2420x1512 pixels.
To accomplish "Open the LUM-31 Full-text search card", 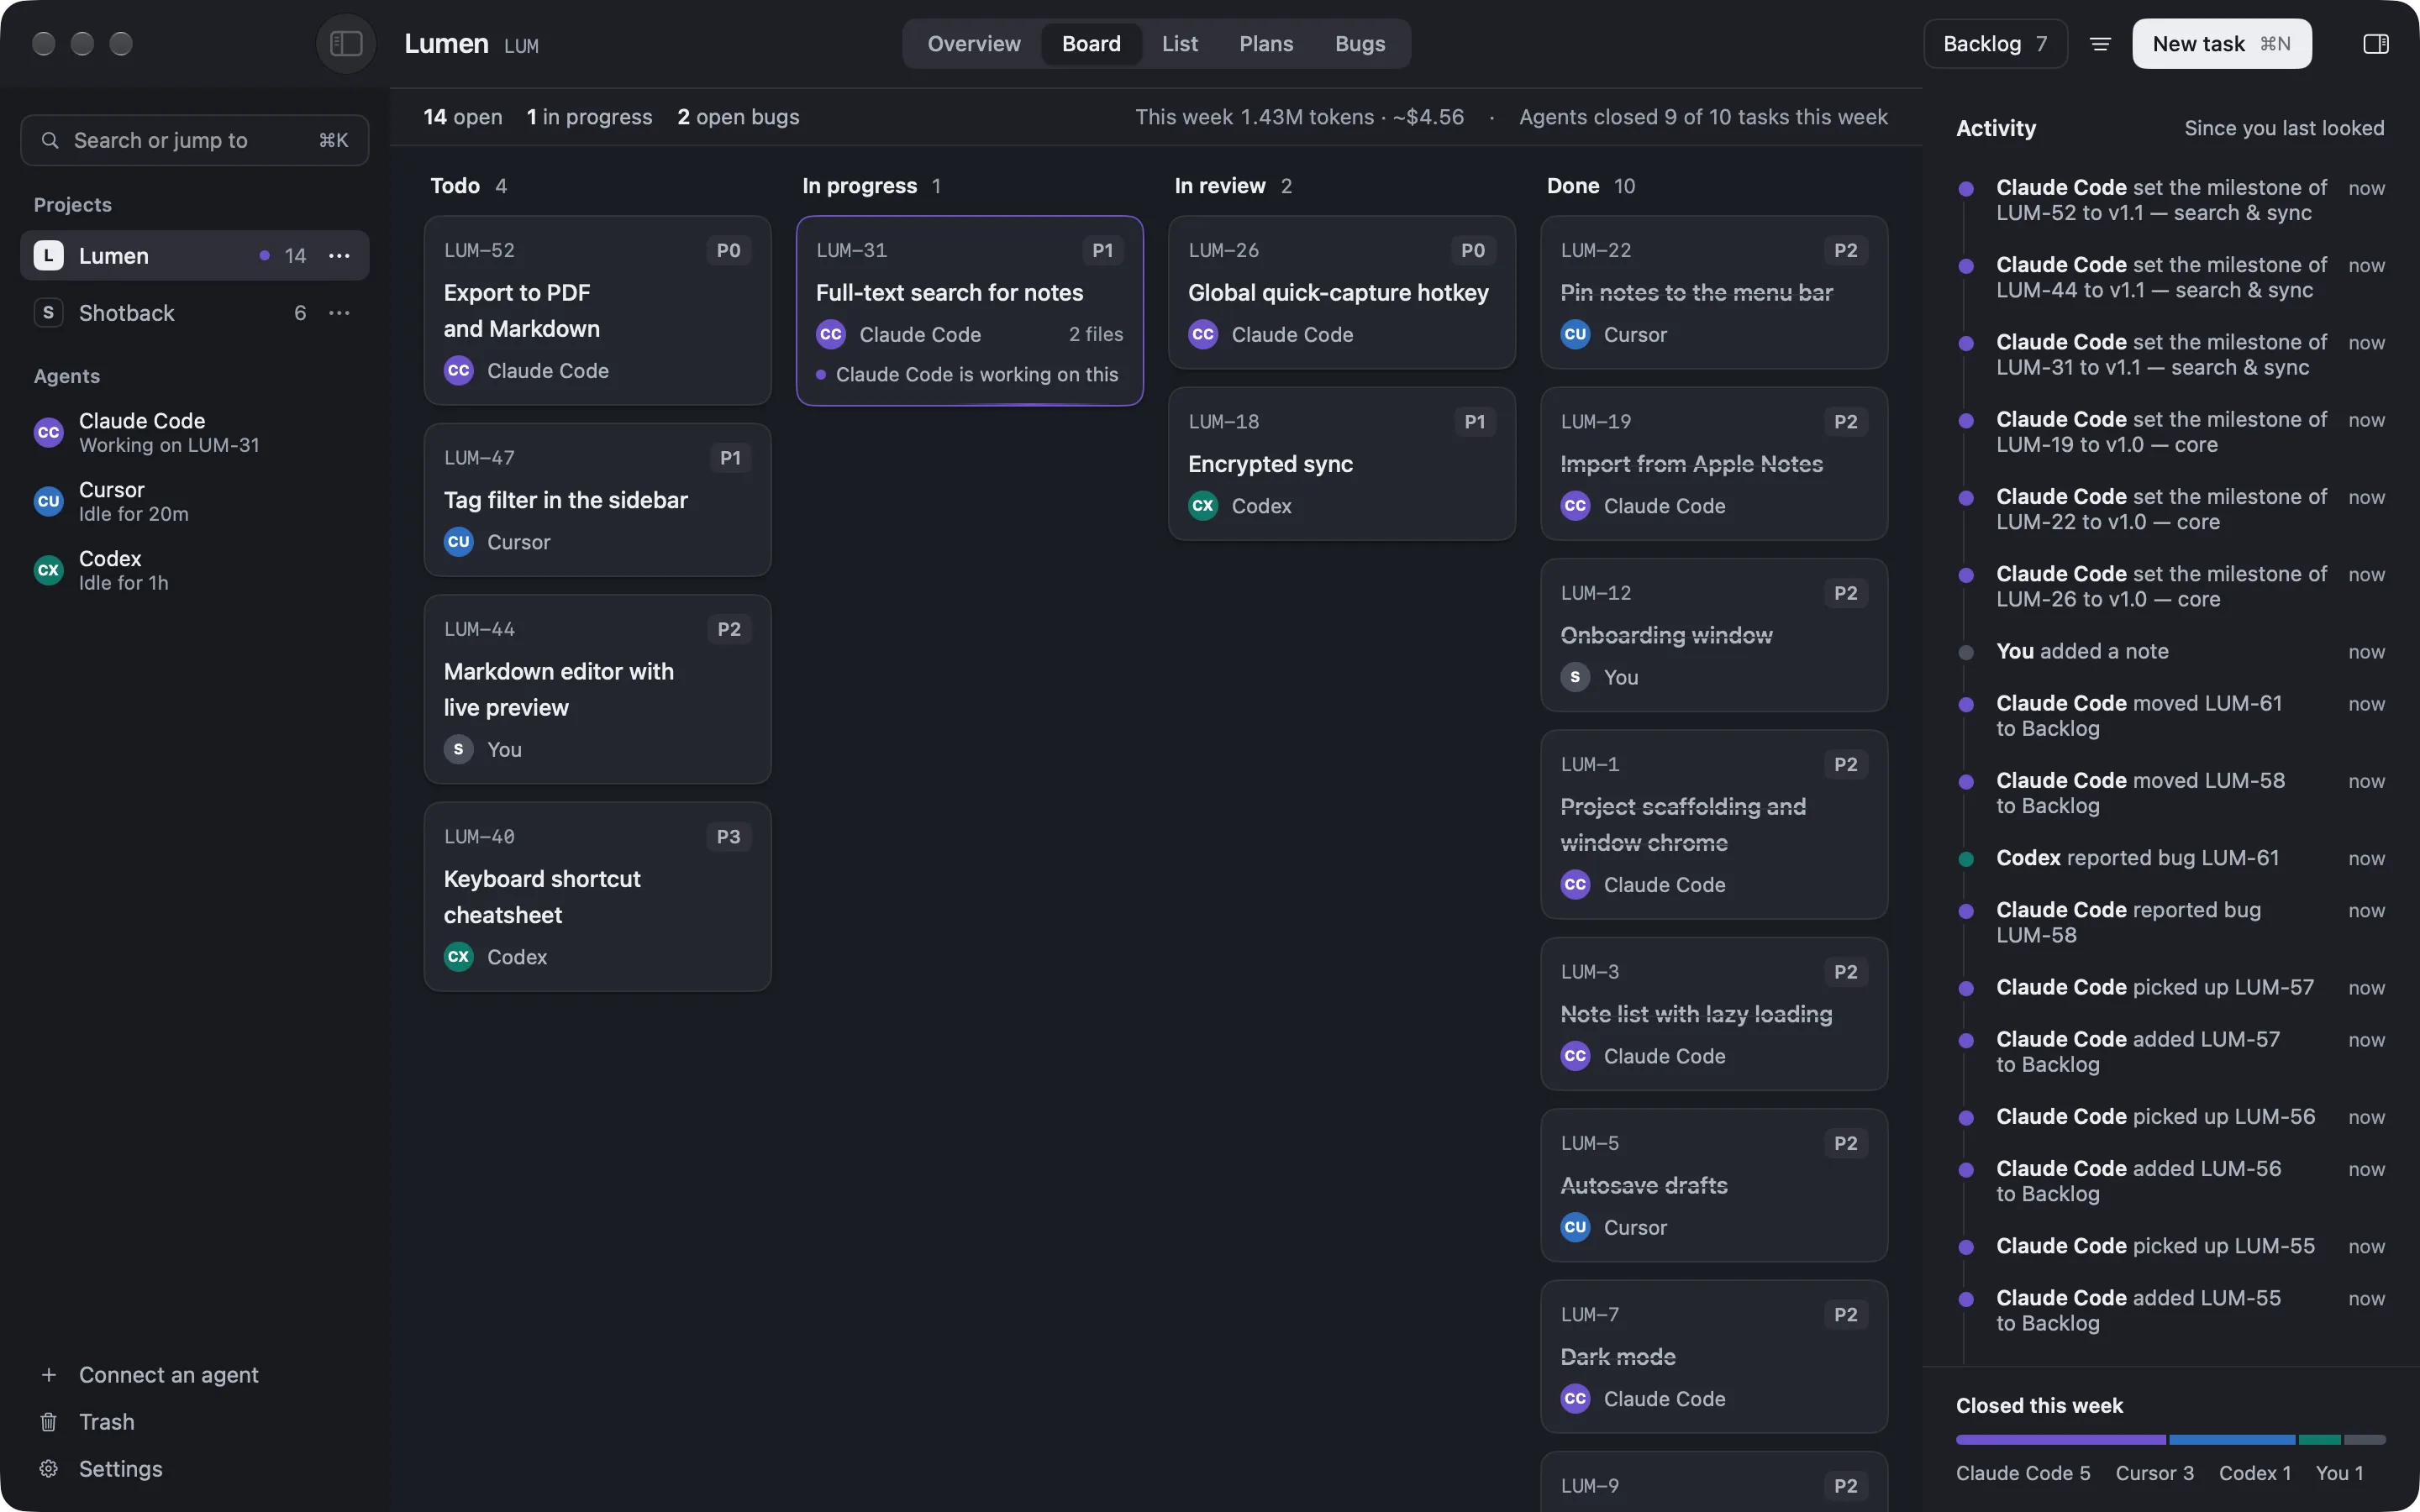I will pyautogui.click(x=969, y=311).
